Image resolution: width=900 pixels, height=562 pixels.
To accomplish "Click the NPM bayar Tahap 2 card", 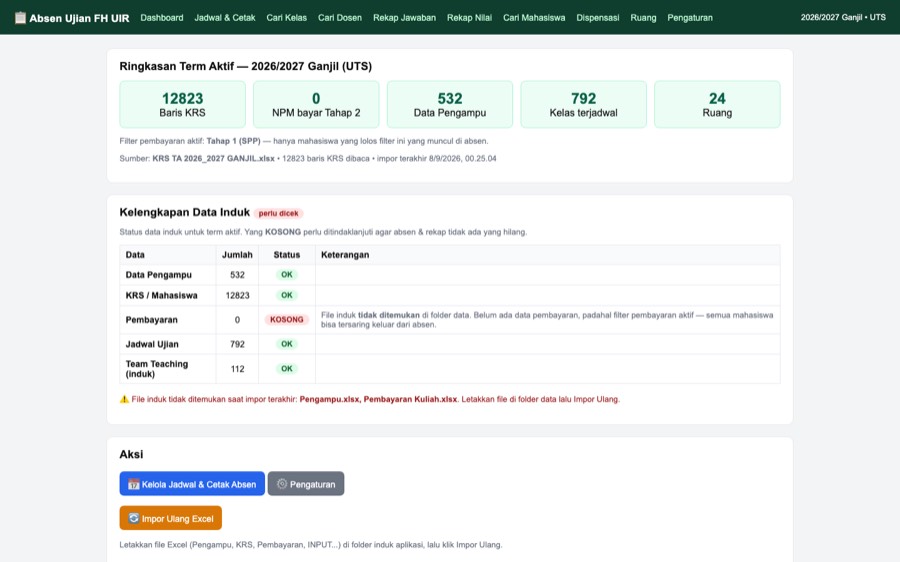I will click(x=316, y=104).
